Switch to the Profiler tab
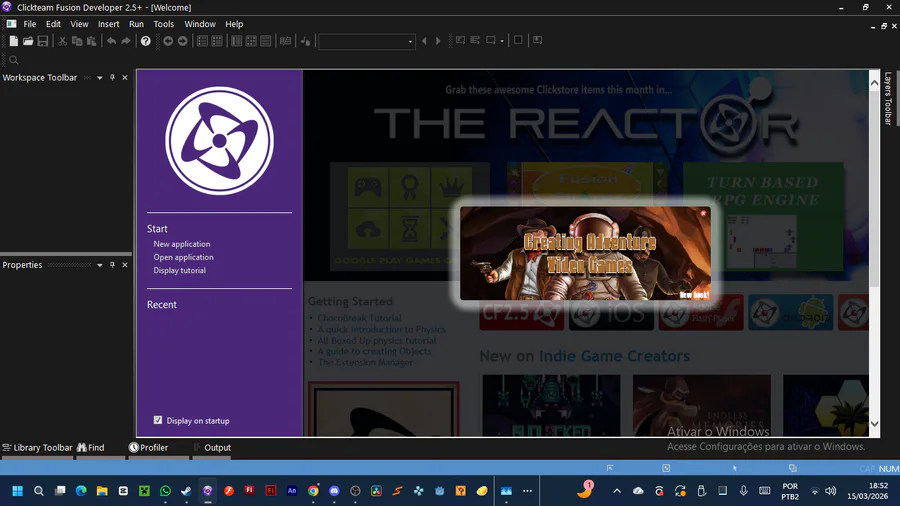Viewport: 900px width, 506px height. point(149,447)
